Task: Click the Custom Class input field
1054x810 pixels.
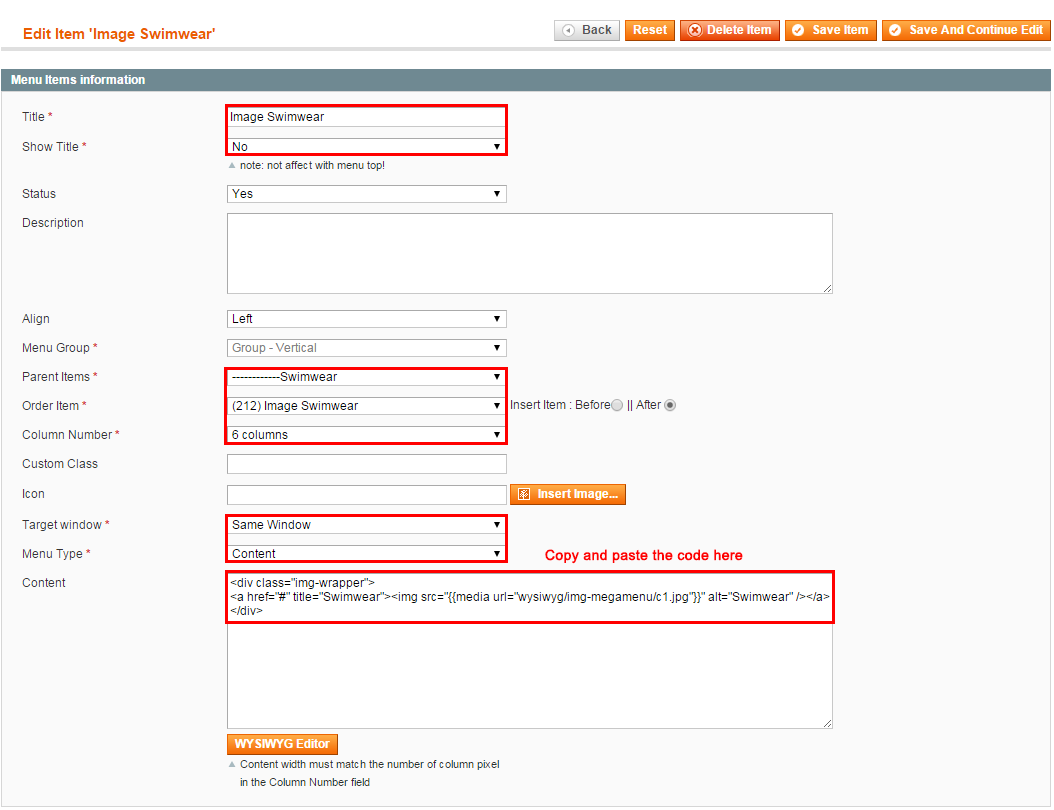Action: click(x=366, y=464)
